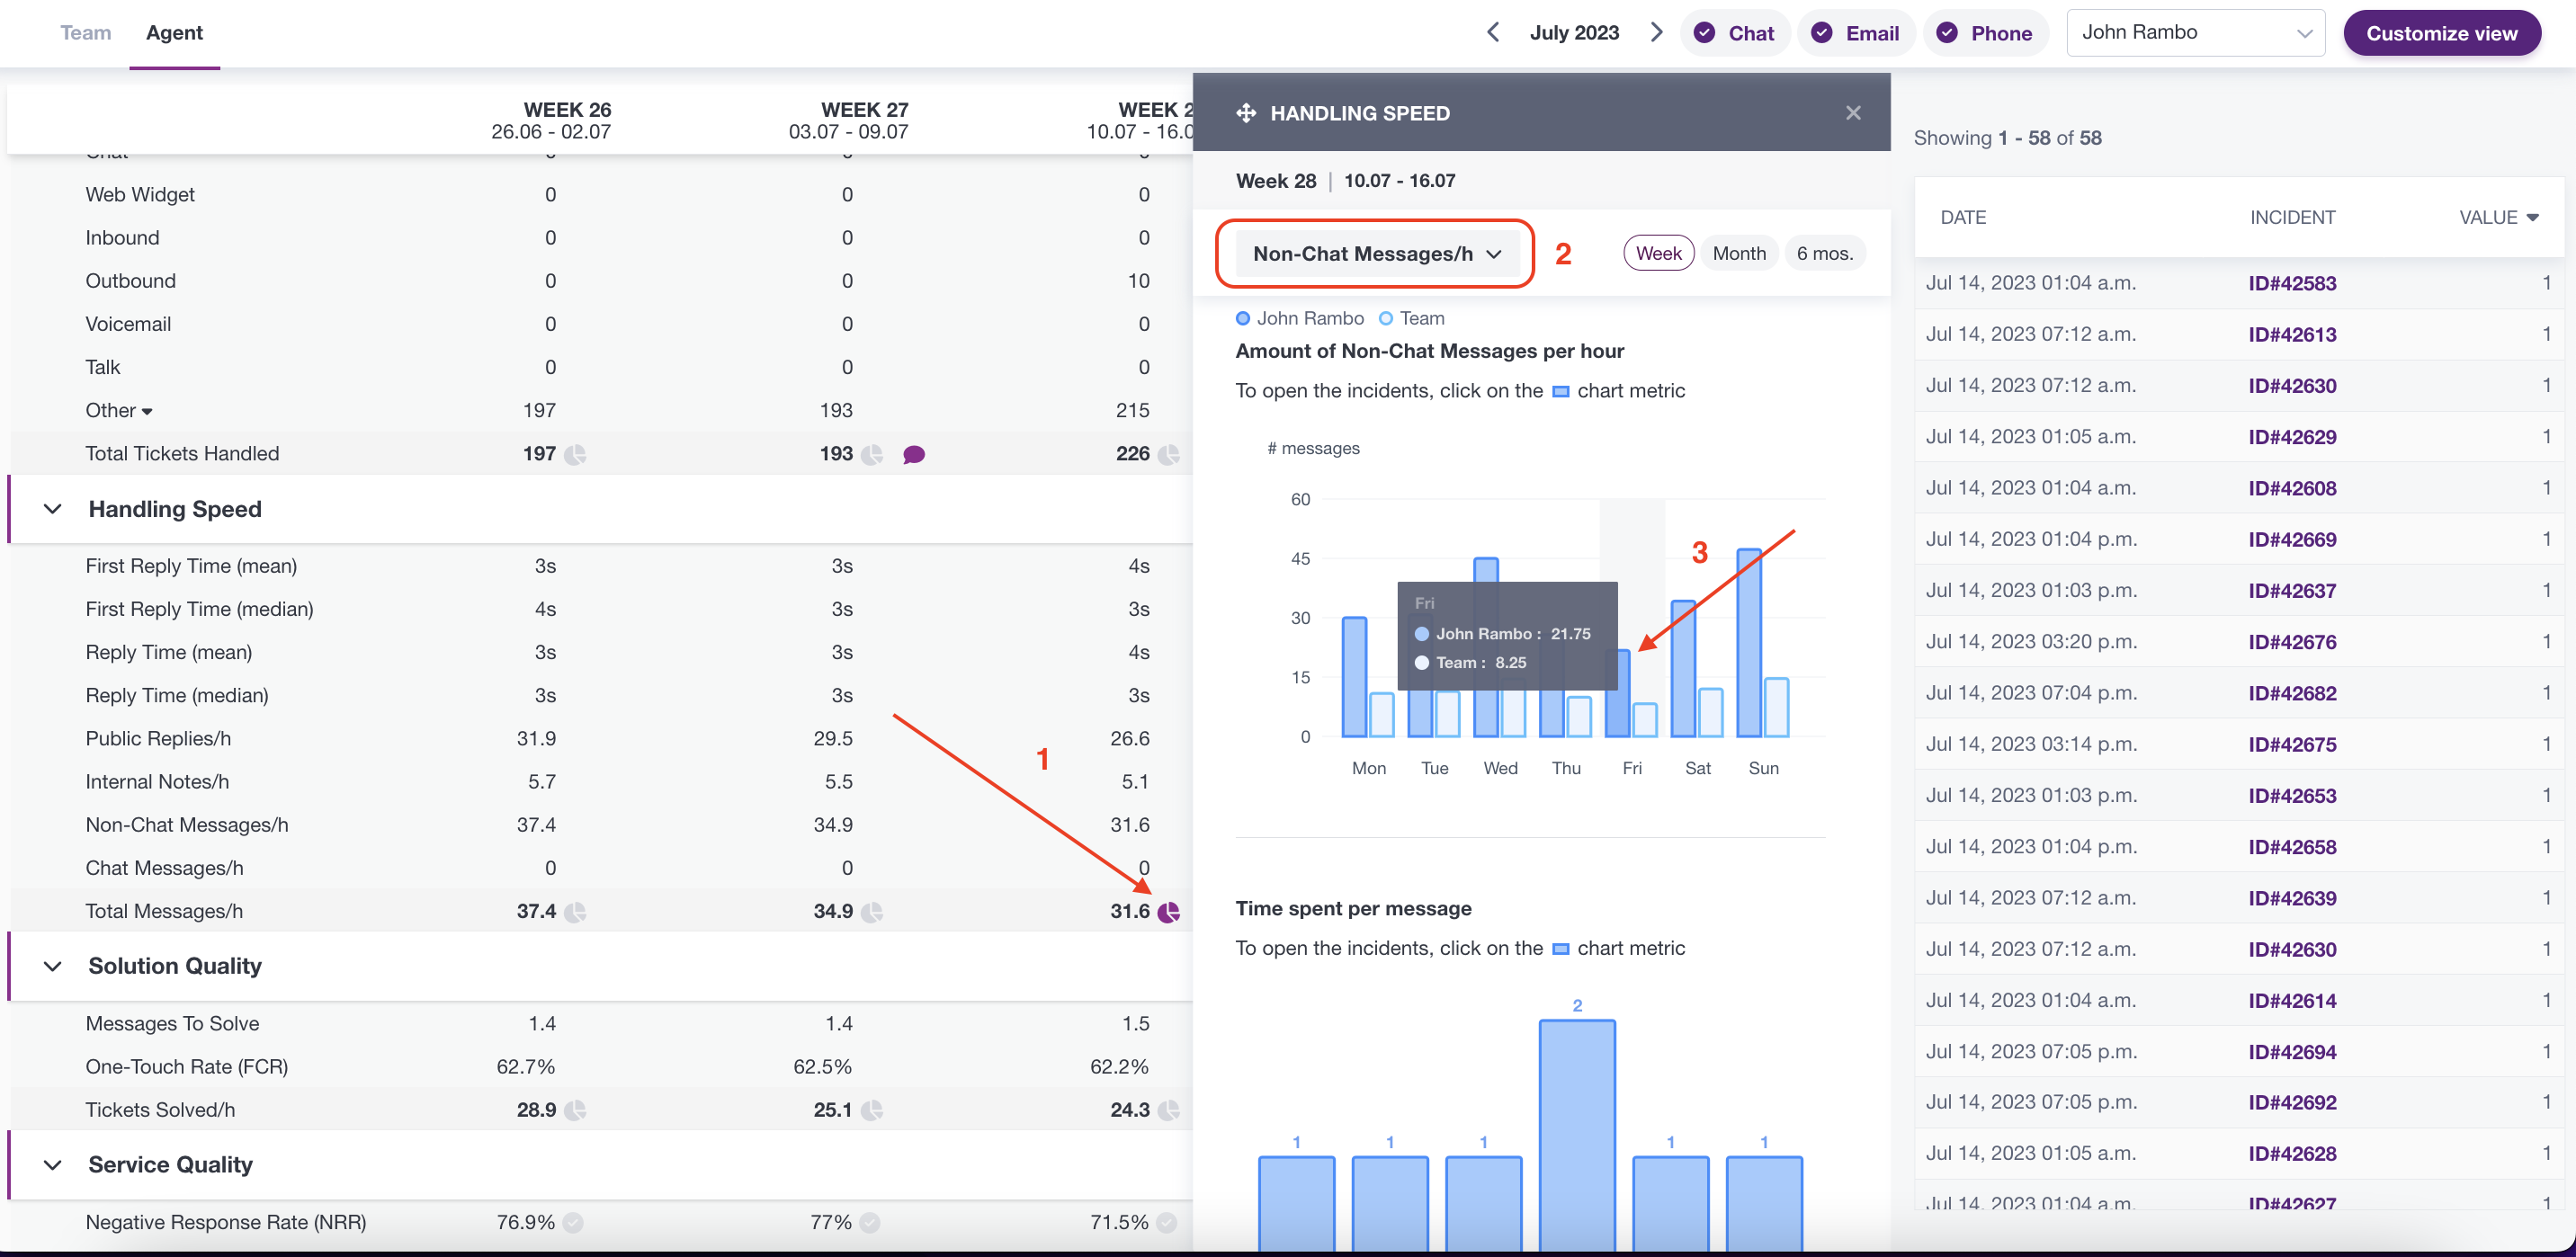Go to next month arrow
2576x1257 pixels.
[x=1656, y=32]
